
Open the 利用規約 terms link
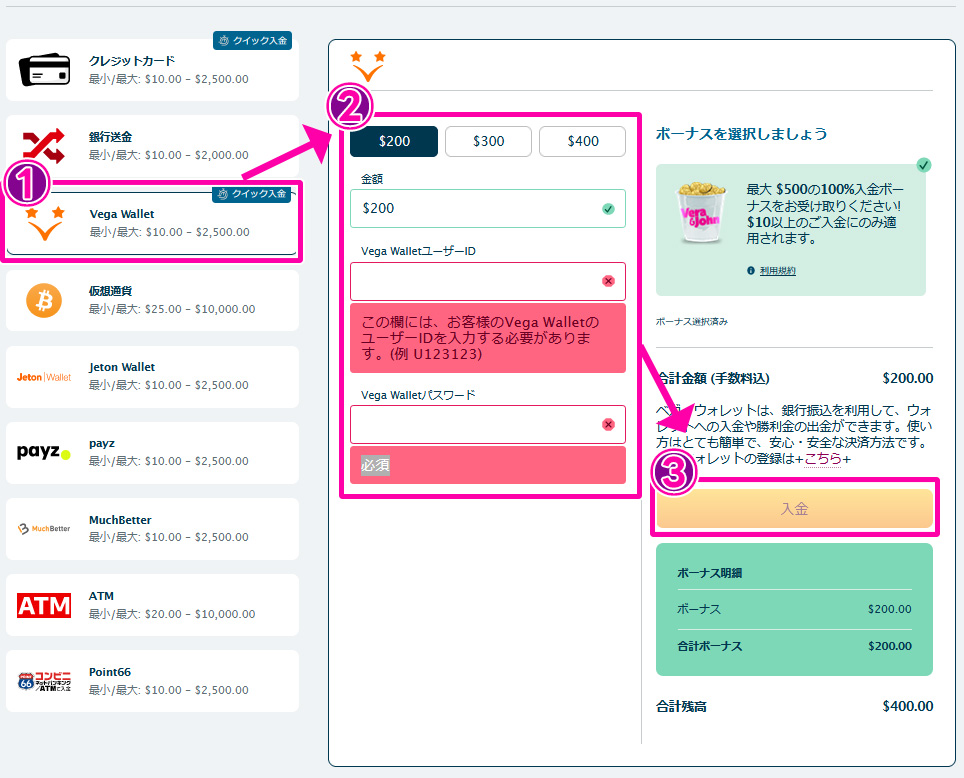point(778,271)
